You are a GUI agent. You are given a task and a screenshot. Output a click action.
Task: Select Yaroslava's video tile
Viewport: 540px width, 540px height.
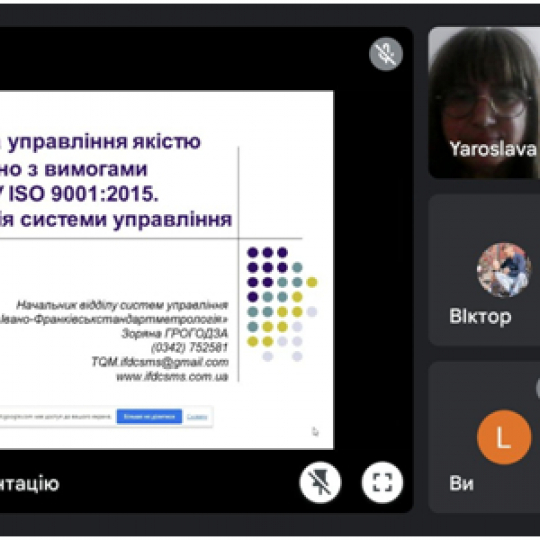(484, 102)
